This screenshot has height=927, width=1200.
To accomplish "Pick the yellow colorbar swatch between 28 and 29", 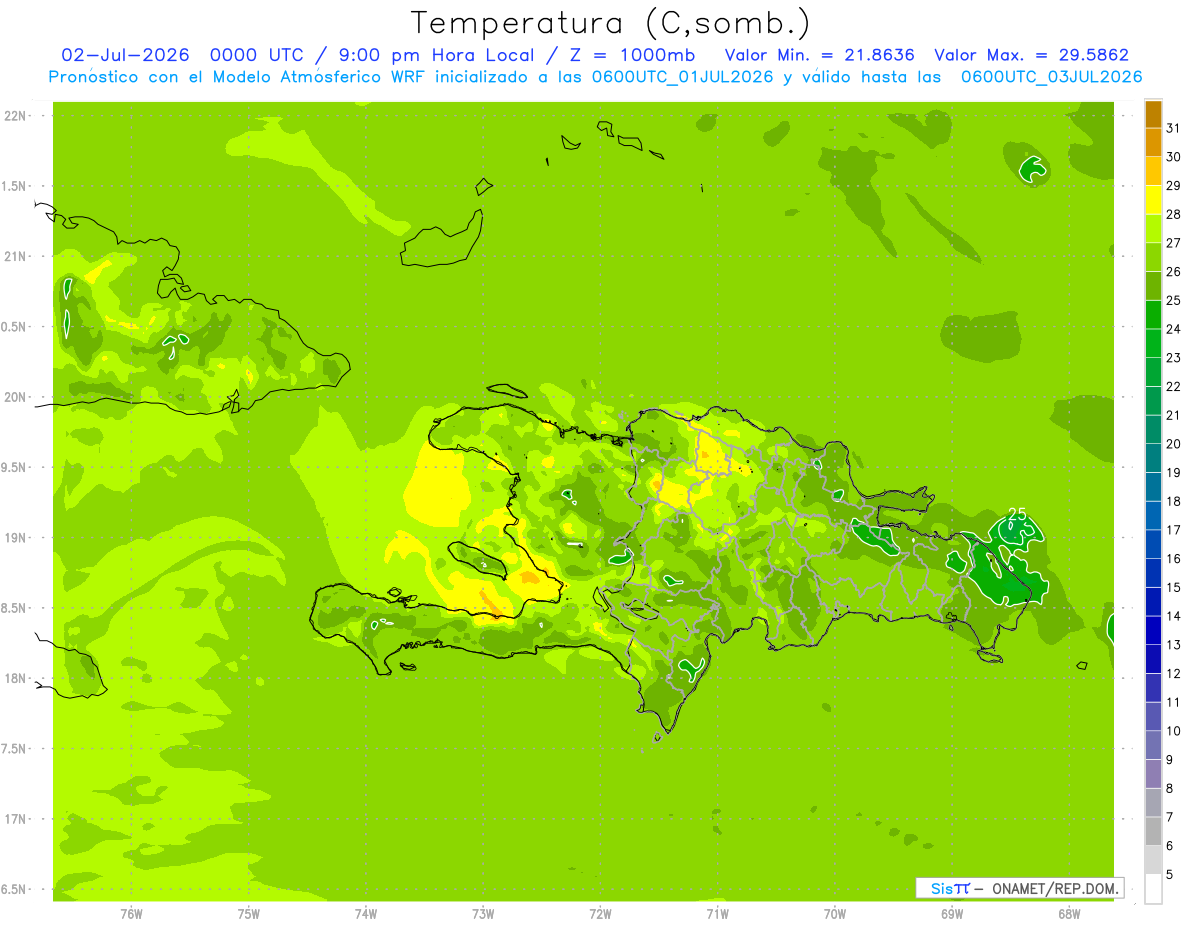I will (1153, 200).
